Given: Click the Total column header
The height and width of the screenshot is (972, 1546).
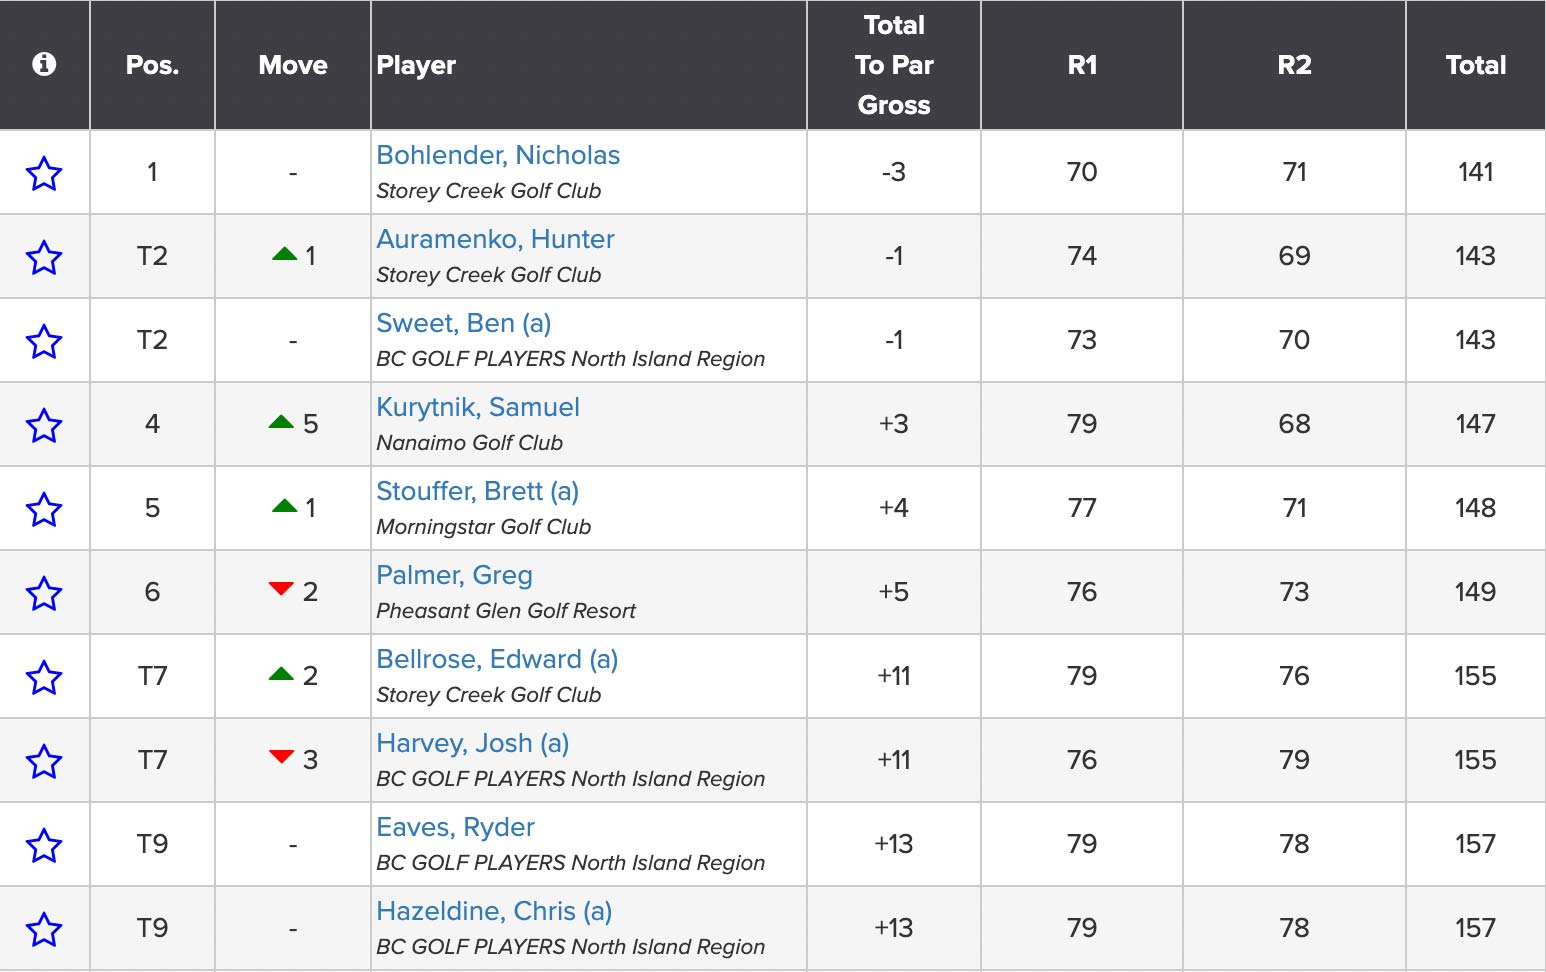Looking at the screenshot, I should click(1475, 65).
